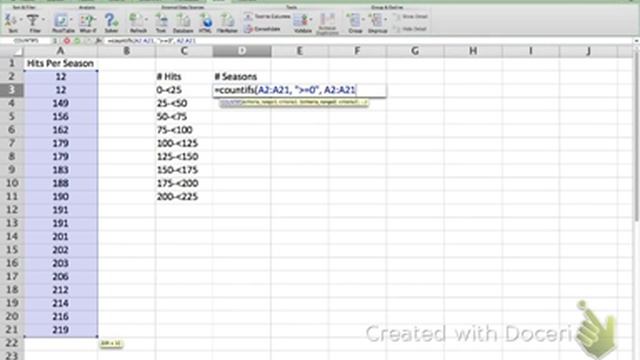Click the Filter funnel icon
640x360 pixels.
pos(32,20)
